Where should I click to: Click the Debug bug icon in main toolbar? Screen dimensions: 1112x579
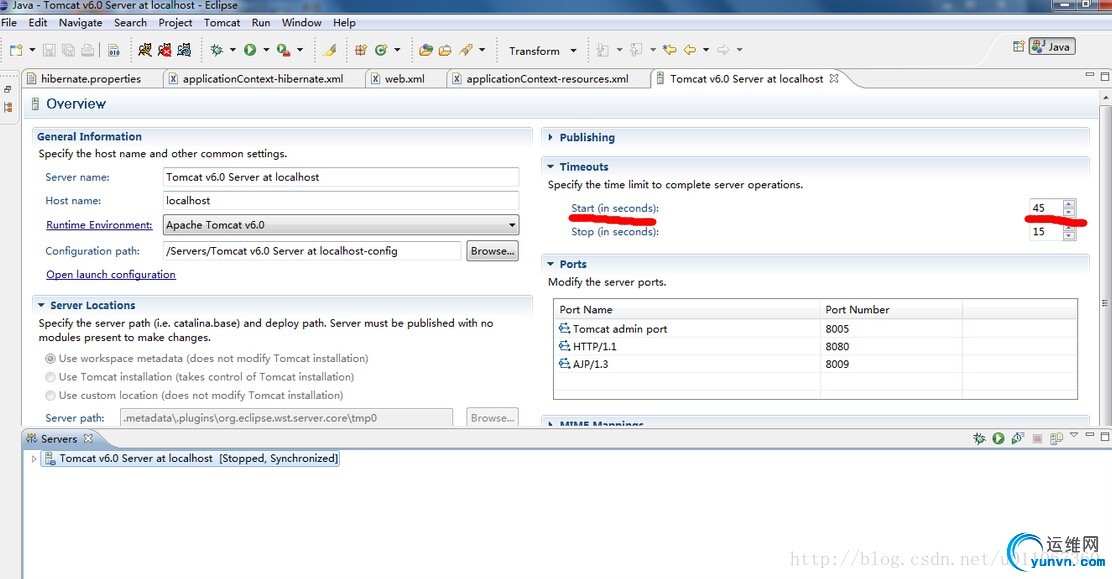tap(217, 50)
